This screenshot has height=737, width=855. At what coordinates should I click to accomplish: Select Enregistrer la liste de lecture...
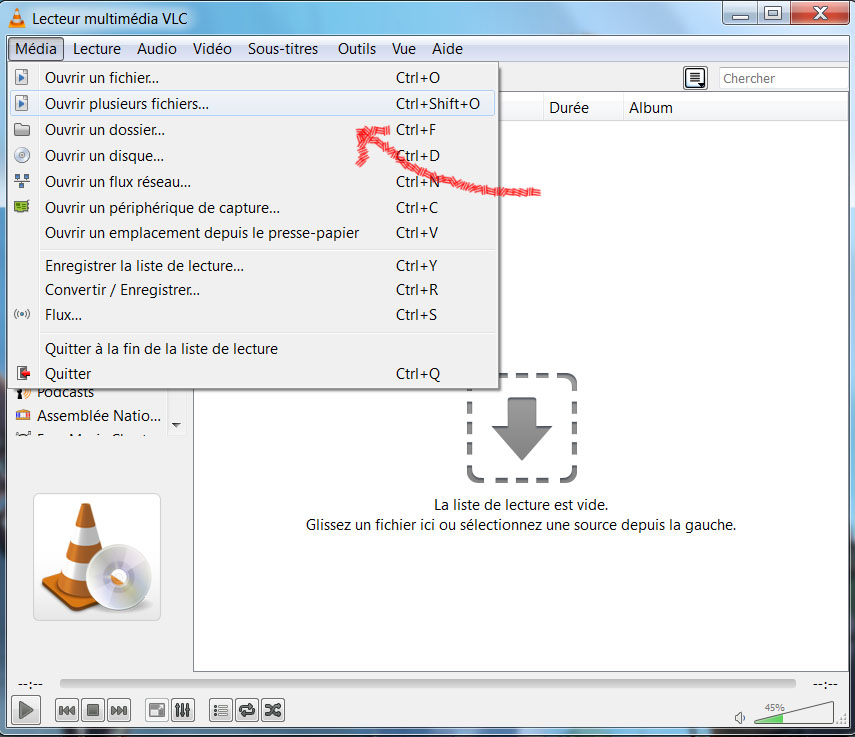(x=252, y=266)
